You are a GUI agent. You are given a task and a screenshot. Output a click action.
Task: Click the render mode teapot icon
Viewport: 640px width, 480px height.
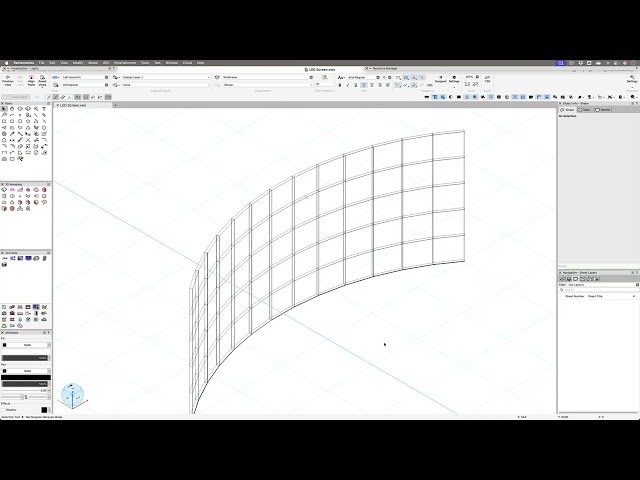(217, 77)
